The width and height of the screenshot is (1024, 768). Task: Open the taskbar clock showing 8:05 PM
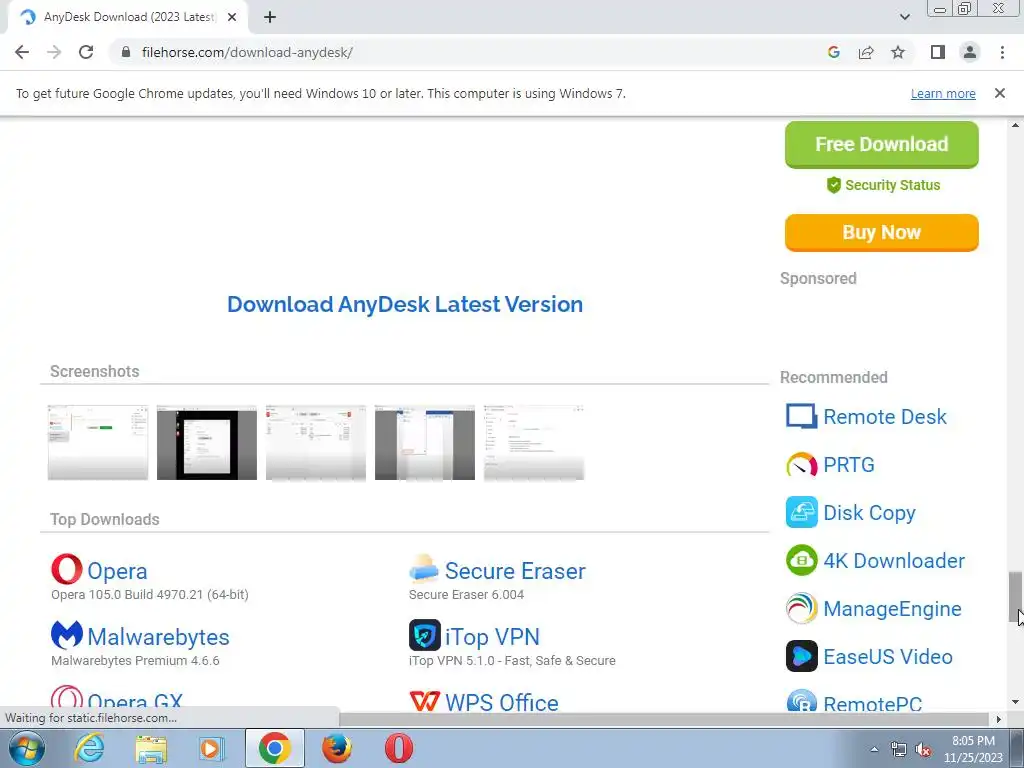[973, 749]
